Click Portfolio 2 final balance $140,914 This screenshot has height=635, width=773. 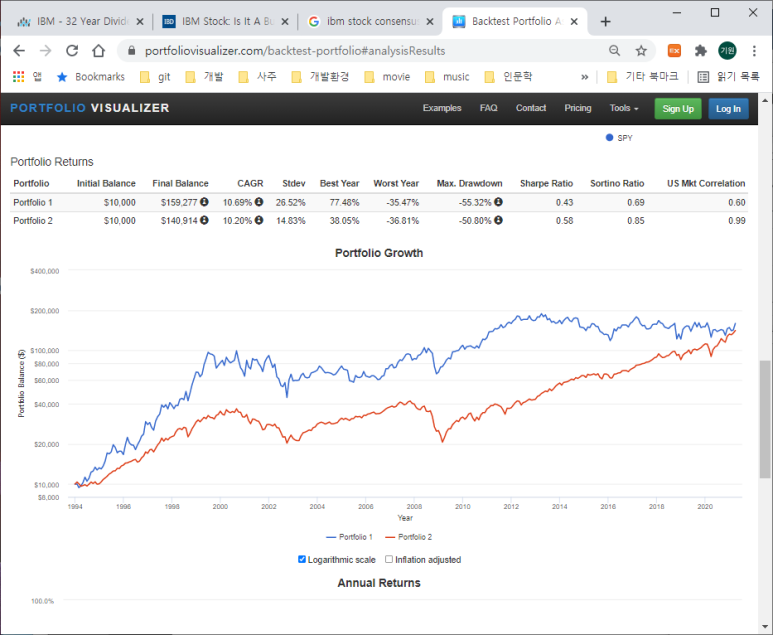(x=179, y=221)
